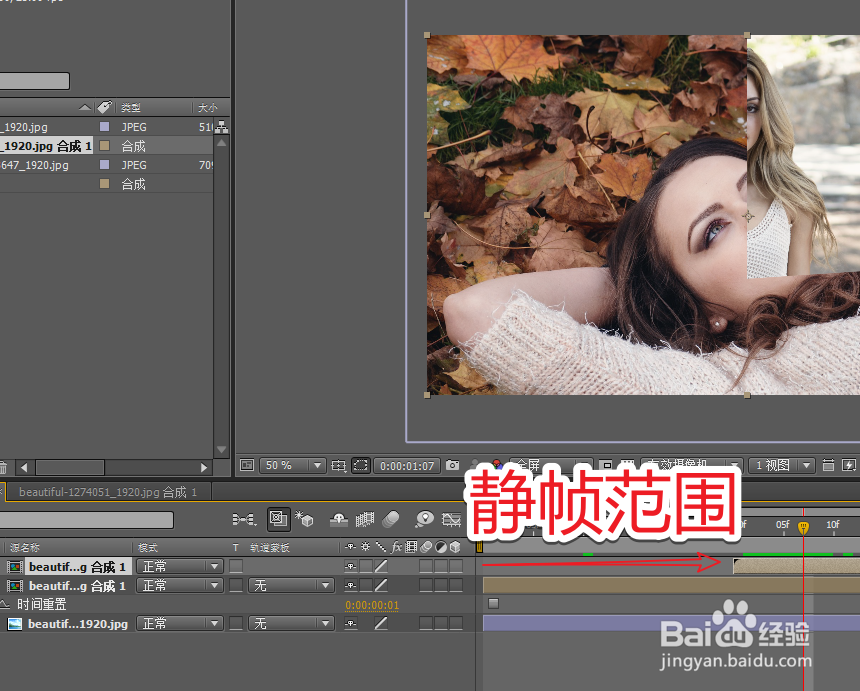Click the 模式 column header
Image resolution: width=860 pixels, height=691 pixels.
point(148,547)
